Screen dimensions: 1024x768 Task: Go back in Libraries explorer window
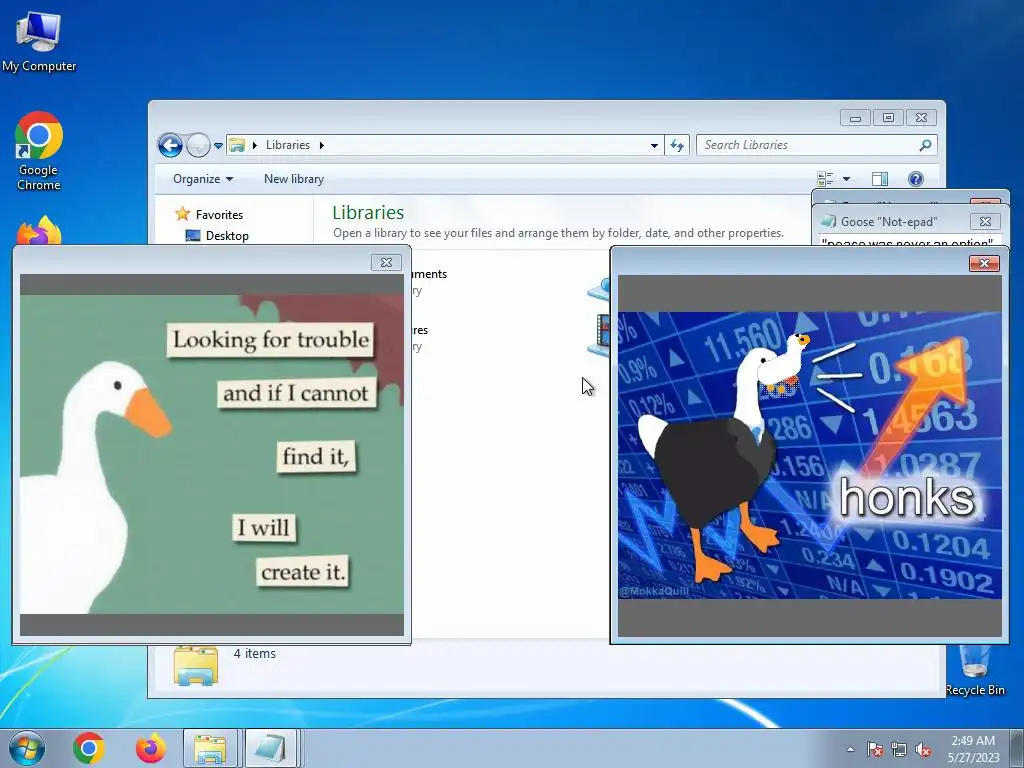coord(170,145)
